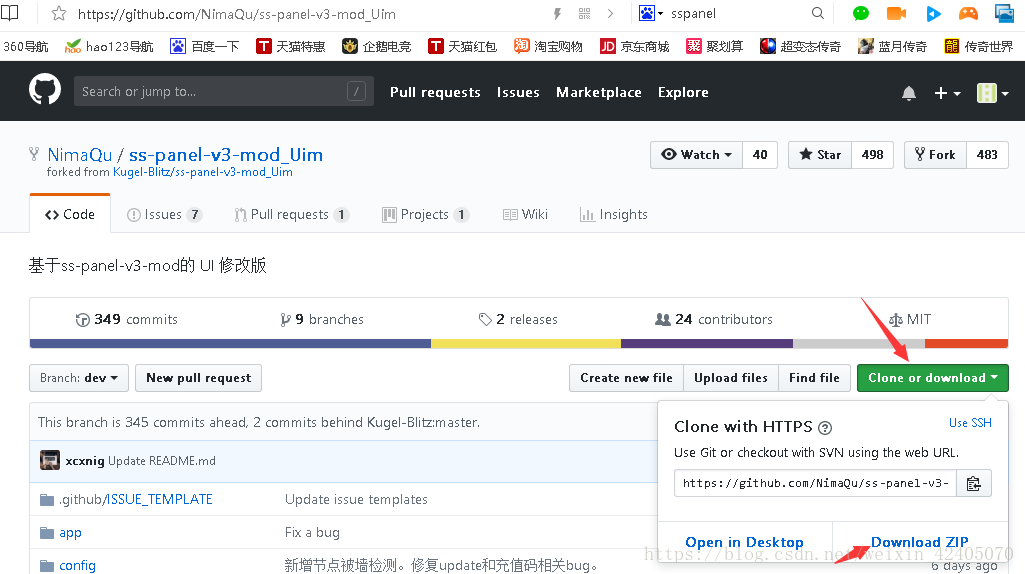Click the orange video camera toolbar icon
The image size is (1025, 574).
pos(896,13)
